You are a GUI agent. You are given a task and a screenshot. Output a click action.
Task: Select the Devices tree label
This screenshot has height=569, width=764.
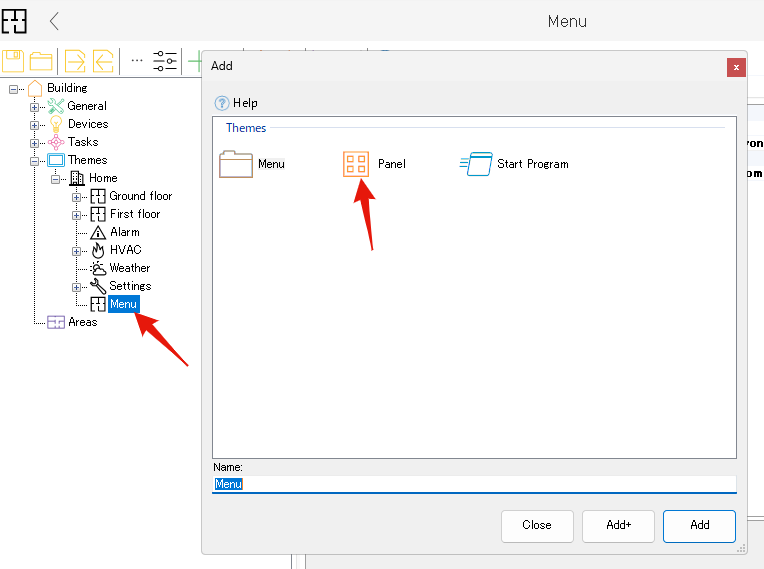point(88,124)
